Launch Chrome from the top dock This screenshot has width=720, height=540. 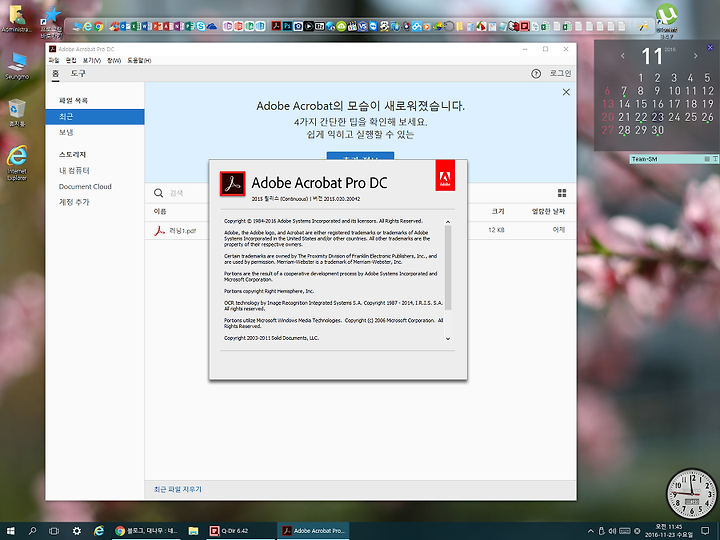pyautogui.click(x=98, y=27)
